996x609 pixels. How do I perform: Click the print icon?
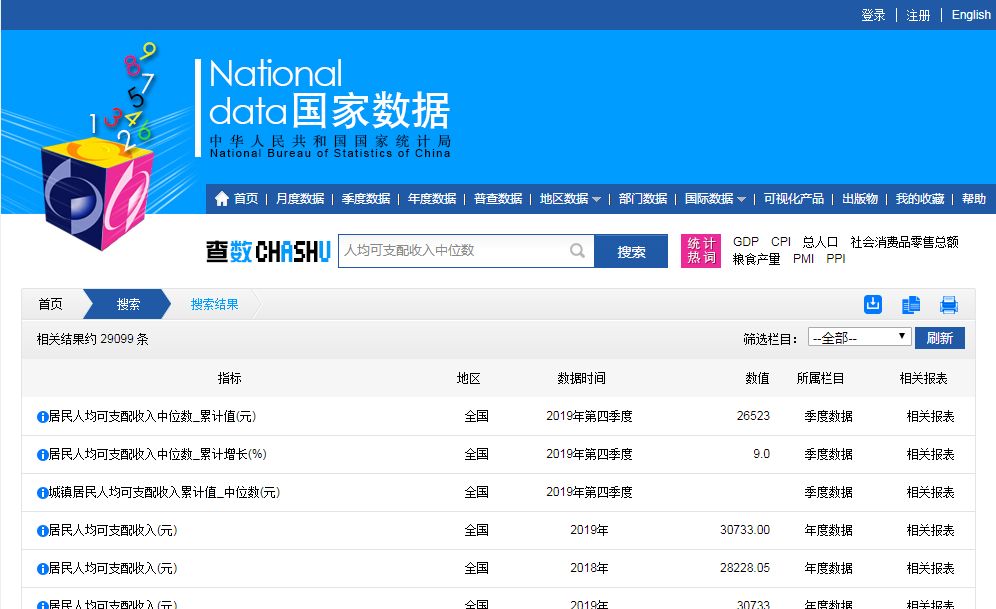tap(948, 304)
